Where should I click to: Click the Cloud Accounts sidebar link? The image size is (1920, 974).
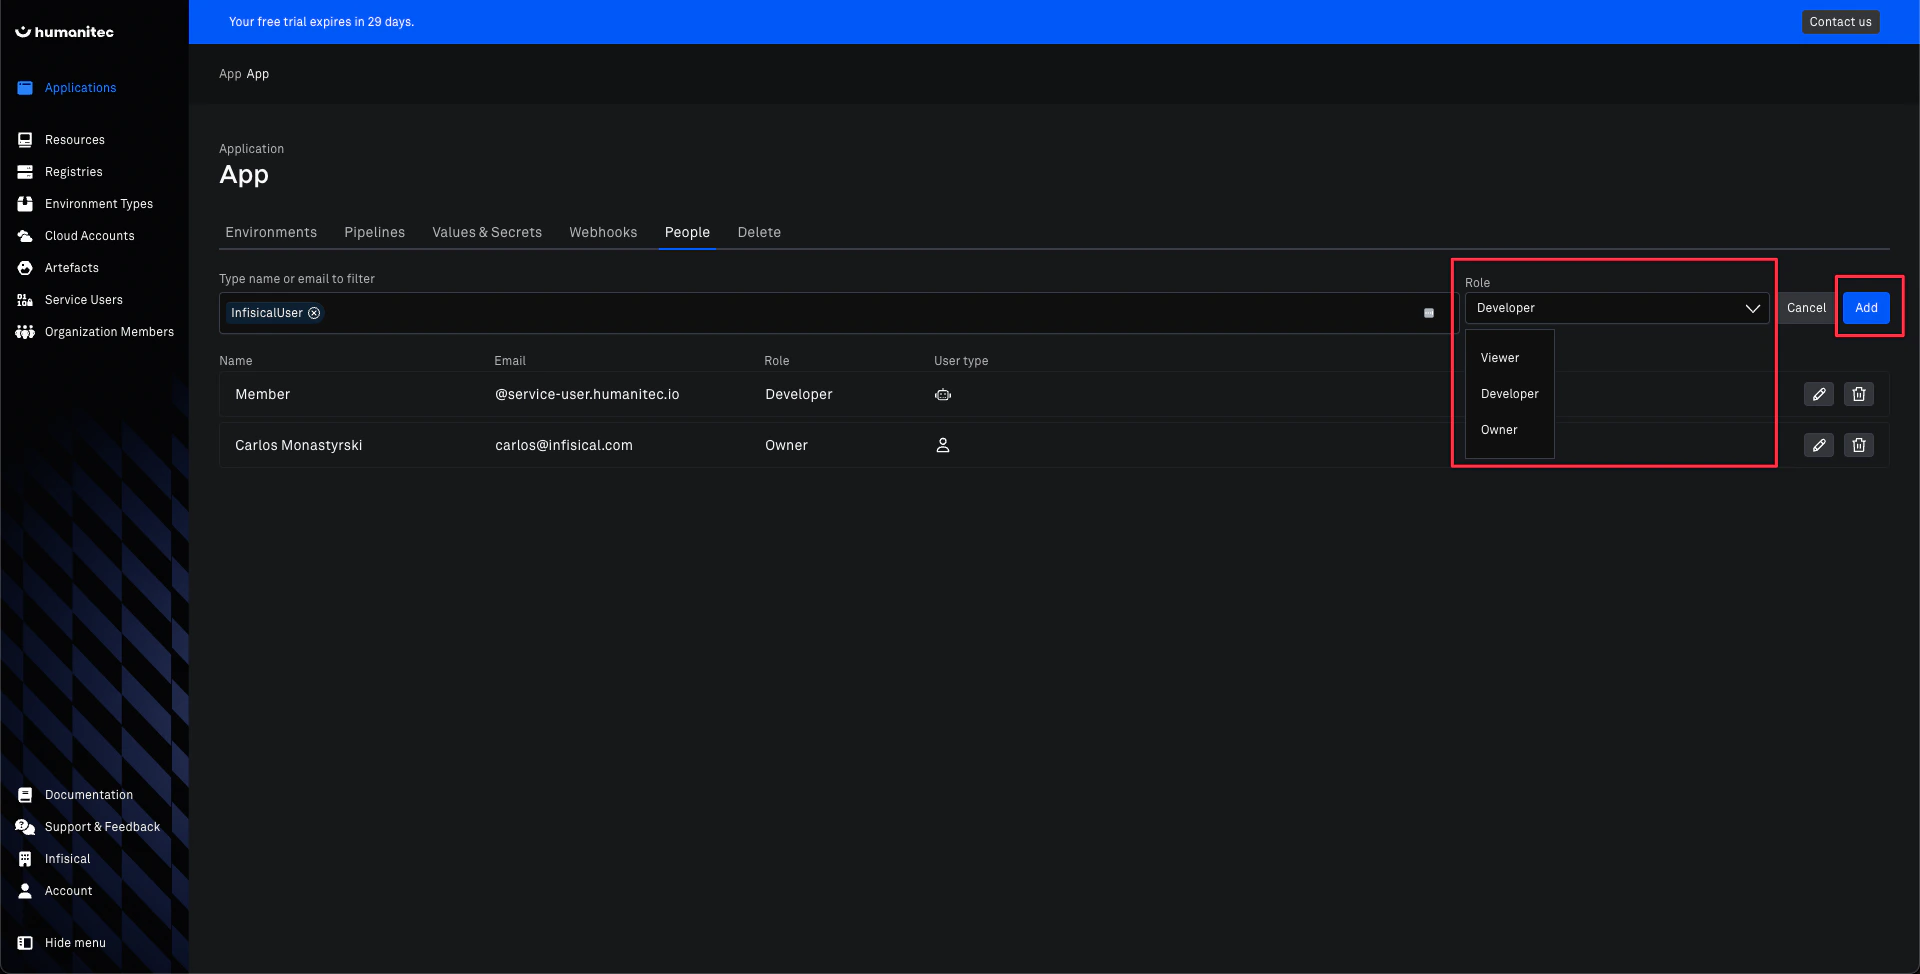click(90, 236)
